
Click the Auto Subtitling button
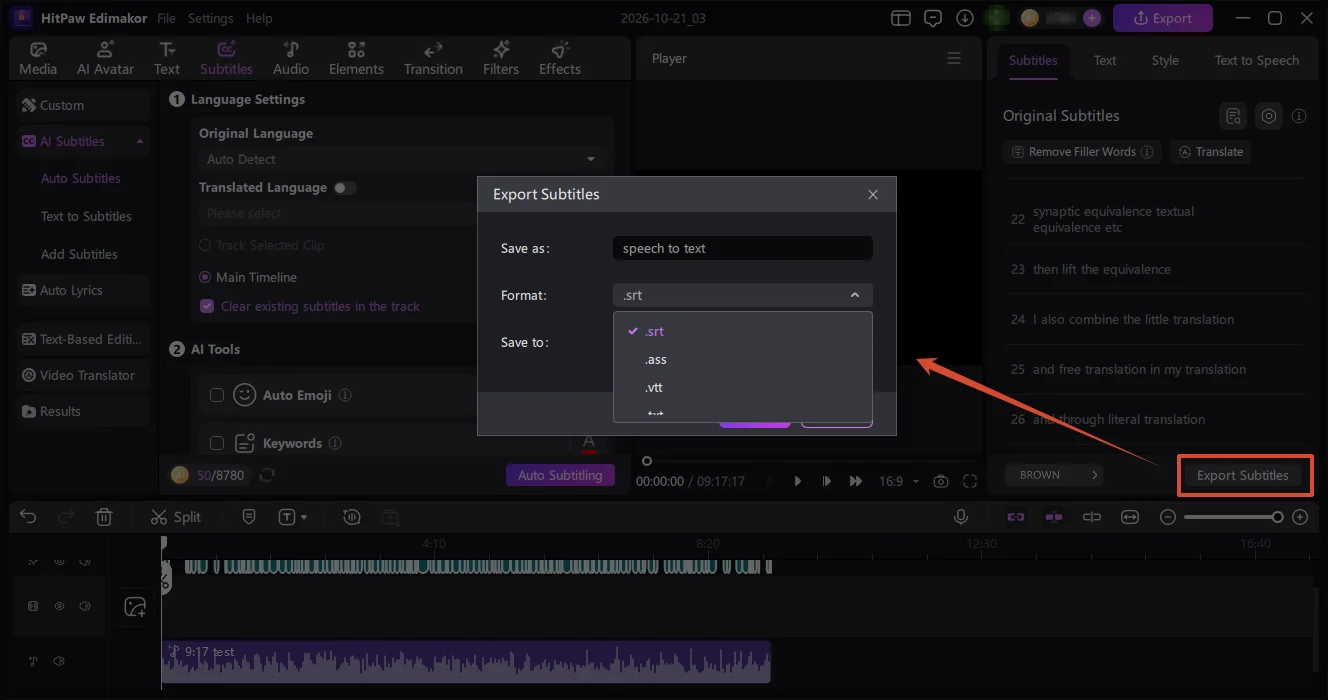tap(560, 475)
